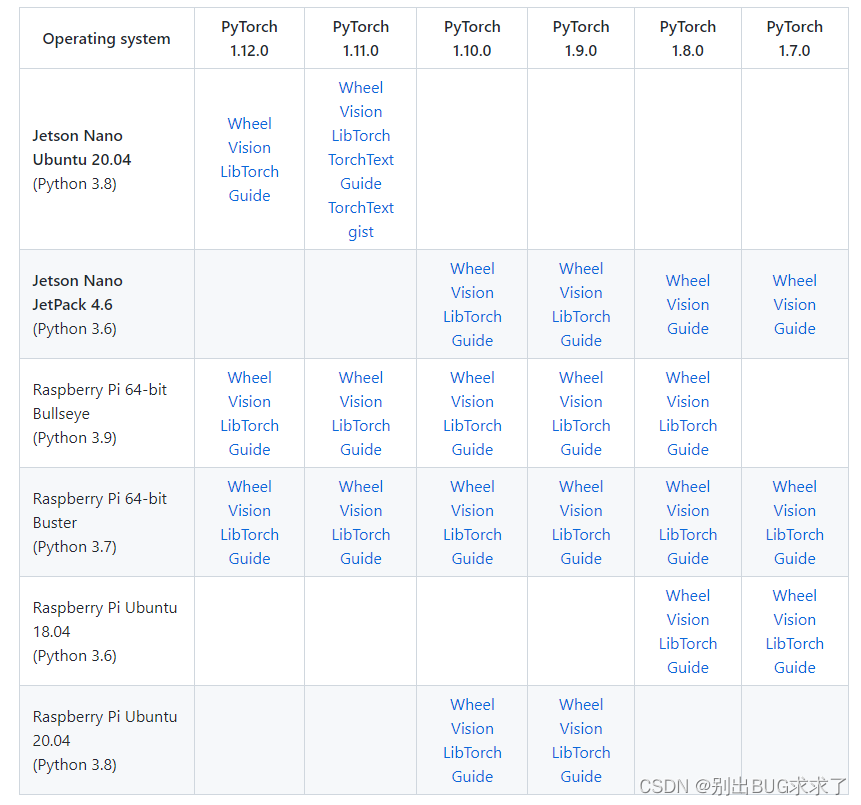This screenshot has width=861, height=805.
Task: Open Vision link for Raspberry Pi Ubuntu 20.04 PyTorch 1.10.0
Action: pos(472,729)
